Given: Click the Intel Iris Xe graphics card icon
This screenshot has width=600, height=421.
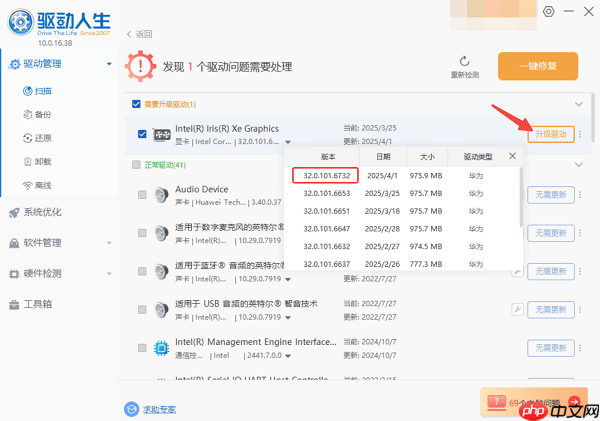Looking at the screenshot, I should coord(162,134).
